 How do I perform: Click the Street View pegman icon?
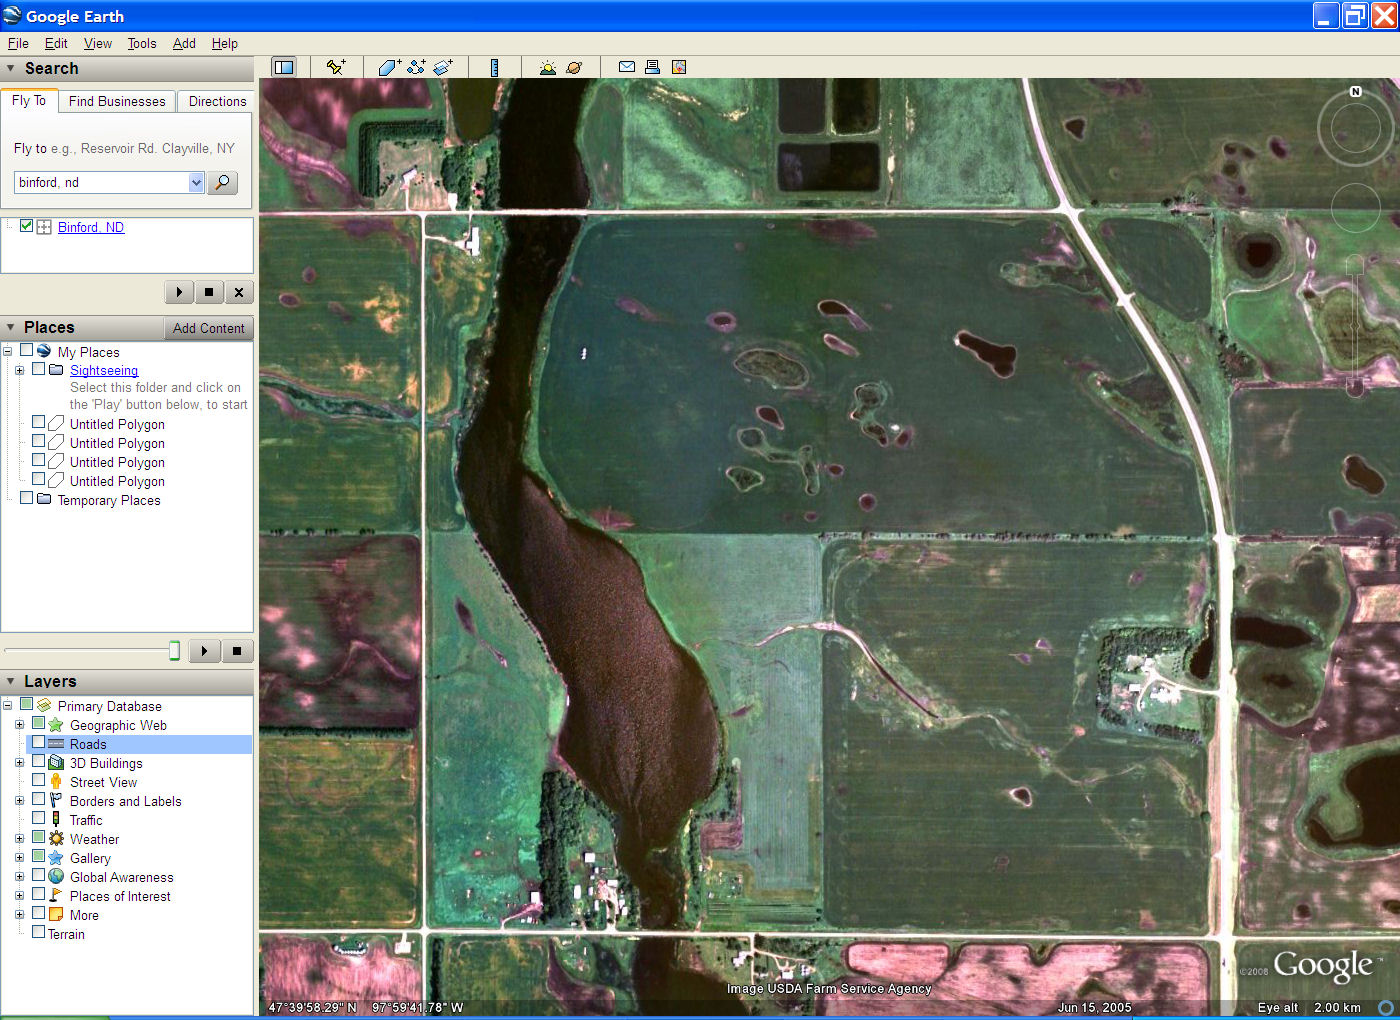[x=56, y=782]
